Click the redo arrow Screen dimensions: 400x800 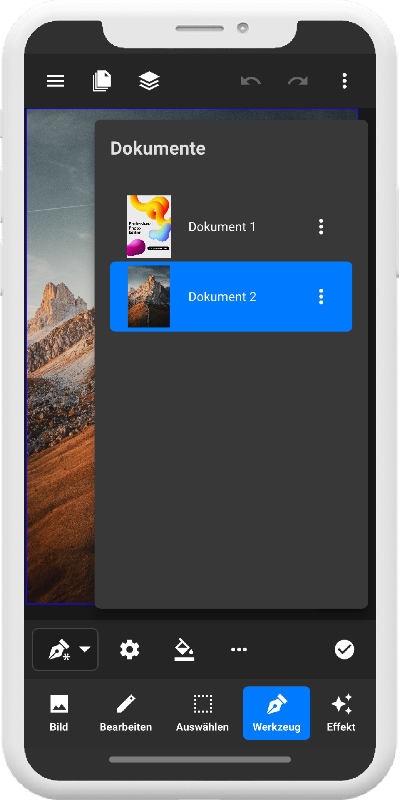tap(297, 81)
